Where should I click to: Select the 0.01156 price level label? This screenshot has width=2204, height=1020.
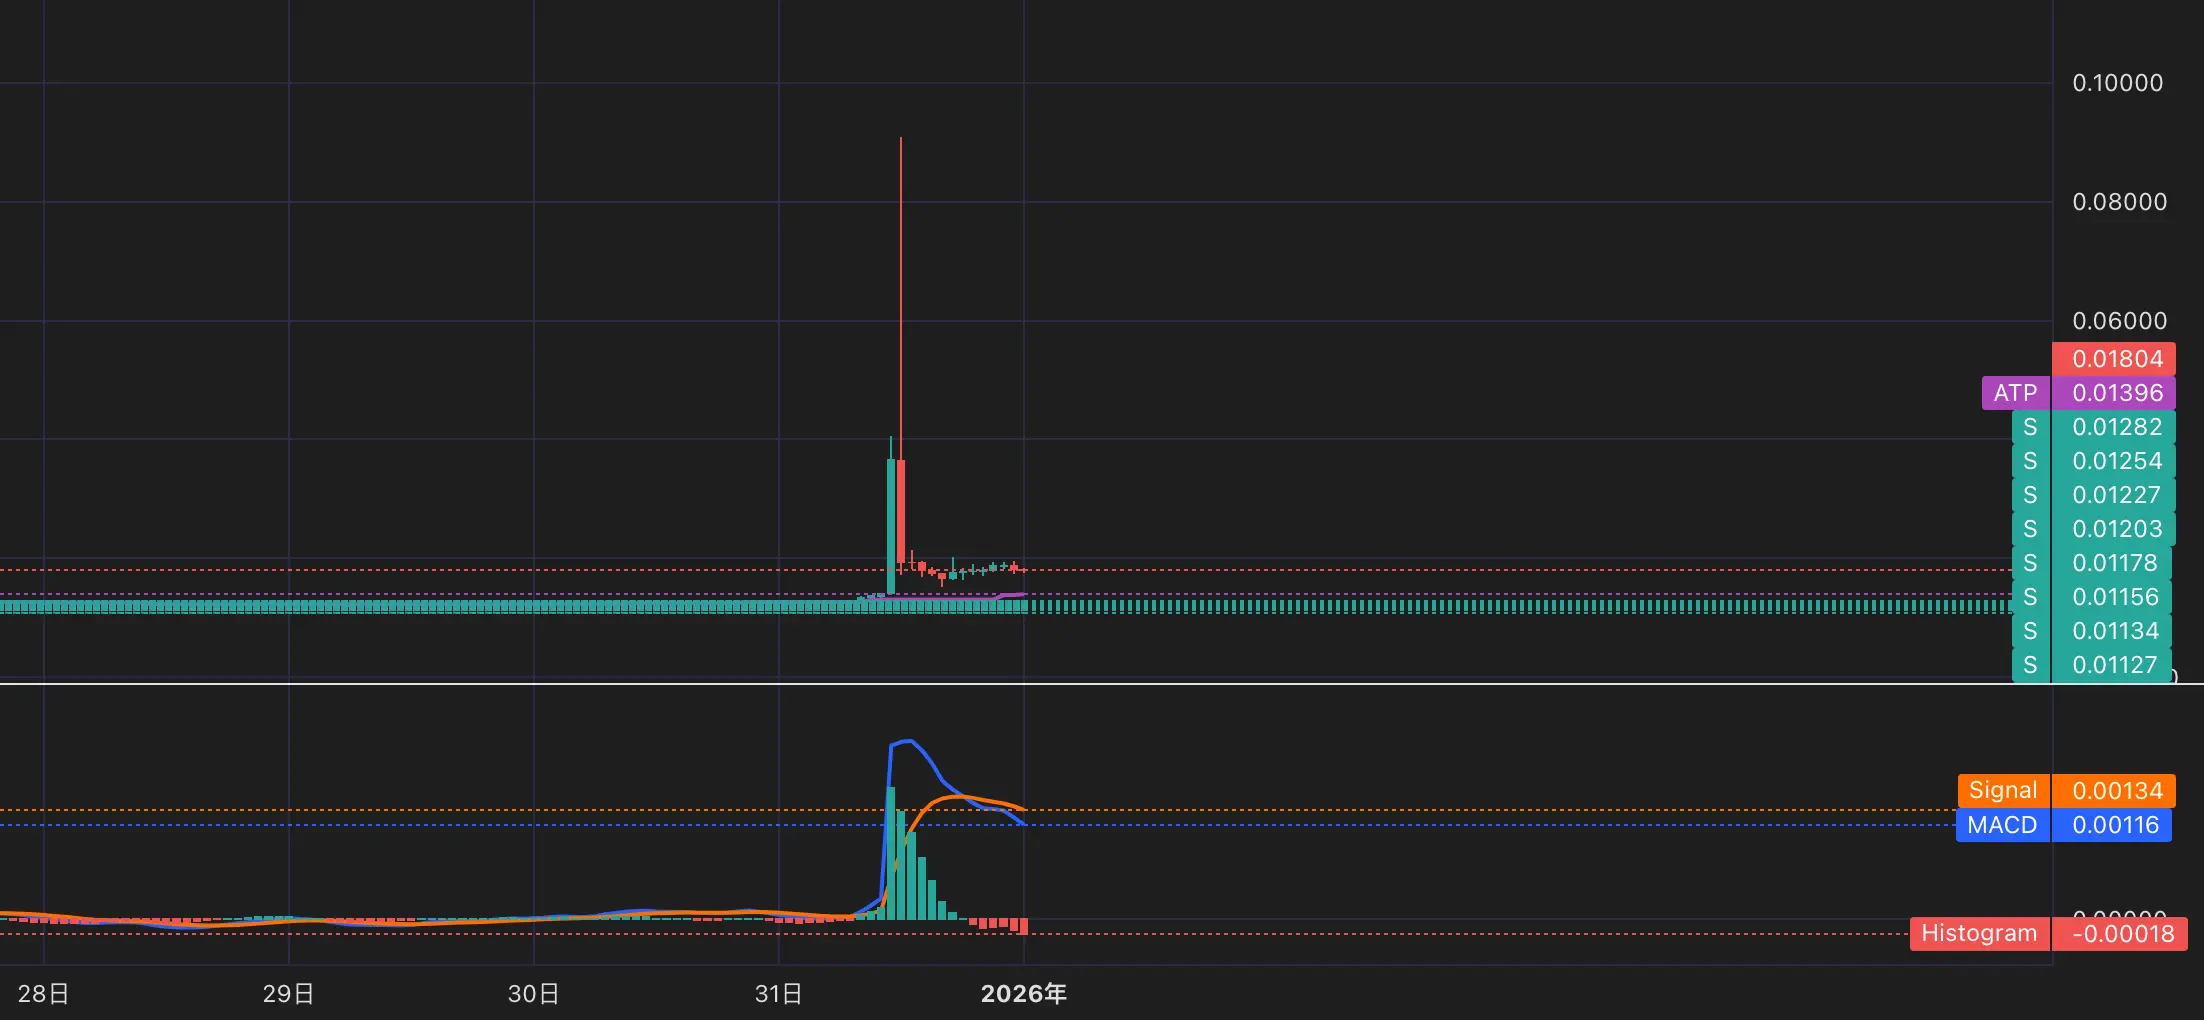coord(2113,597)
